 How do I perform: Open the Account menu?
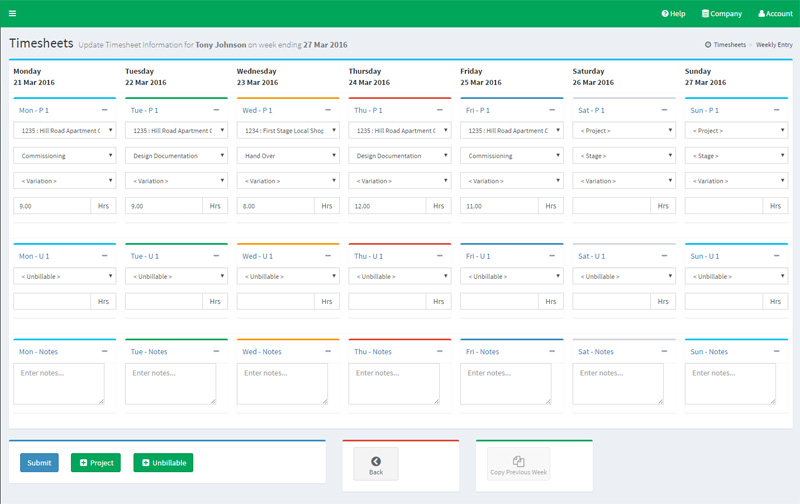tap(775, 14)
